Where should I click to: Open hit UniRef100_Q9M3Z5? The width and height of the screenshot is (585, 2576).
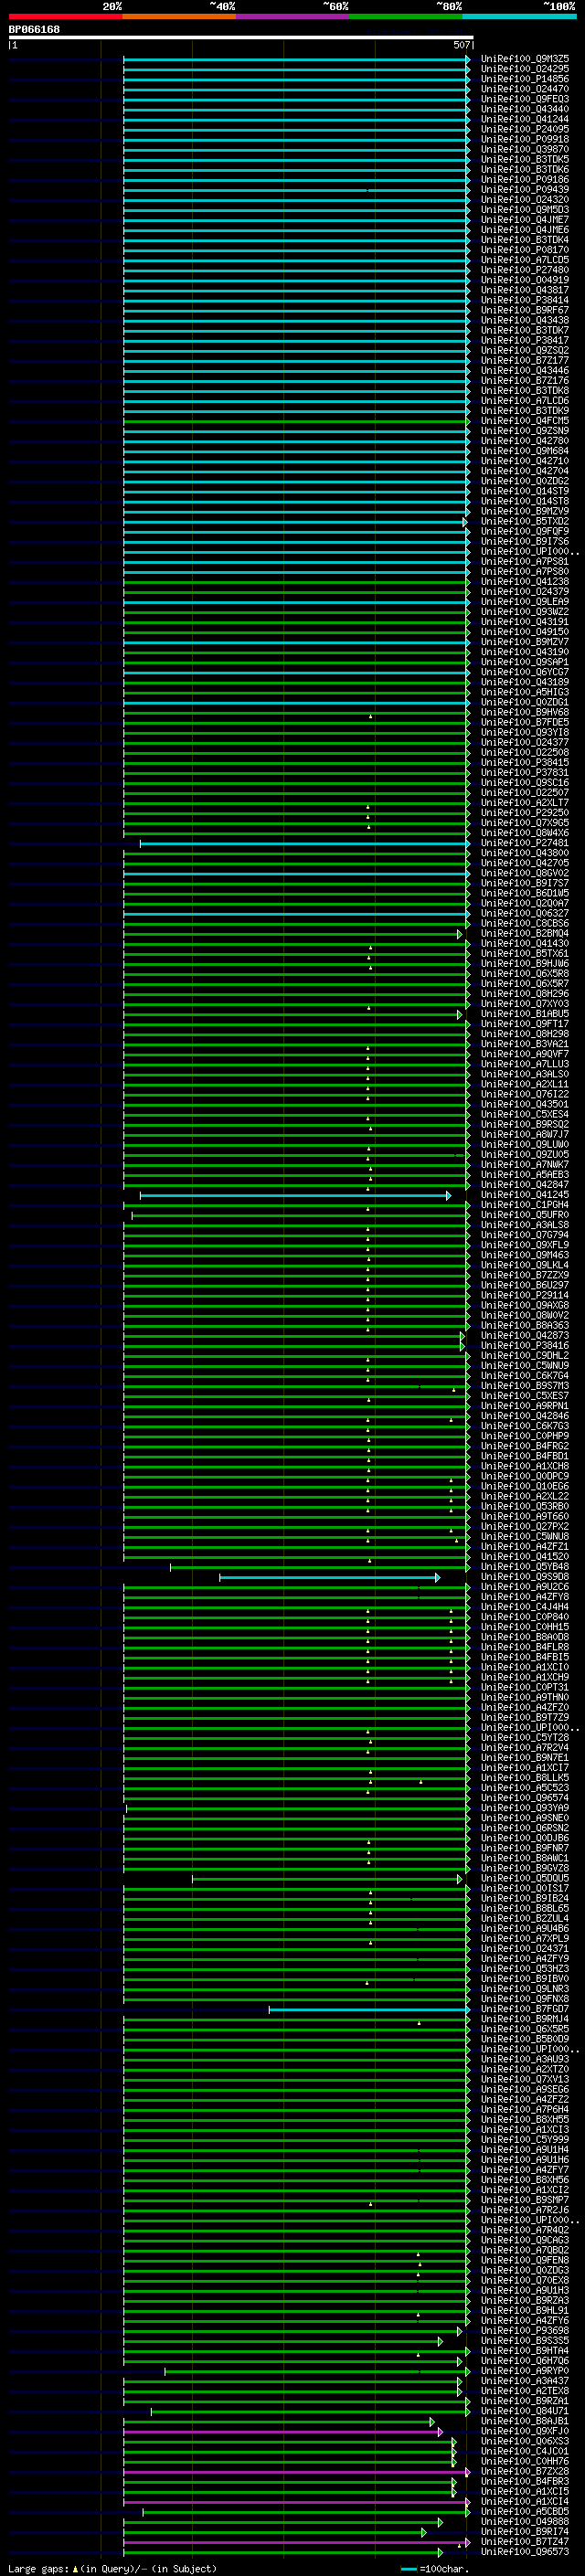point(525,59)
